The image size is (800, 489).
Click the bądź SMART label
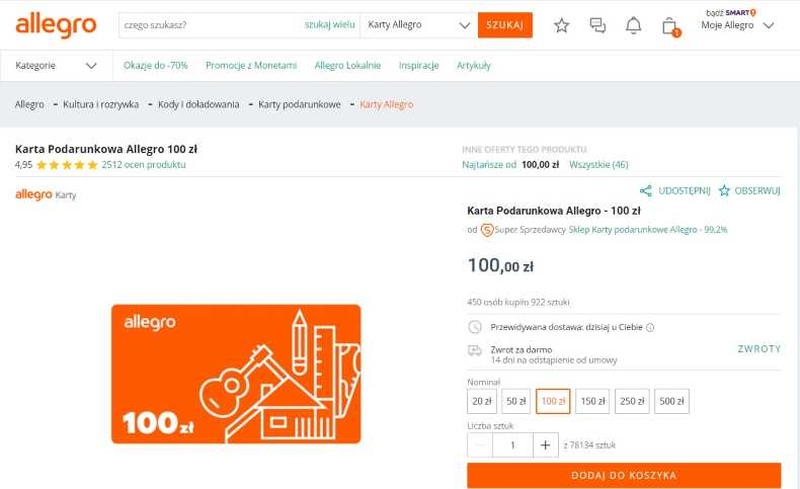coord(731,12)
